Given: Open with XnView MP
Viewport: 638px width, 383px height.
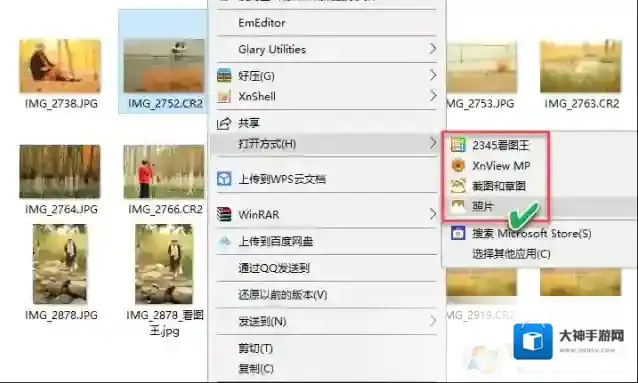Looking at the screenshot, I should [500, 166].
